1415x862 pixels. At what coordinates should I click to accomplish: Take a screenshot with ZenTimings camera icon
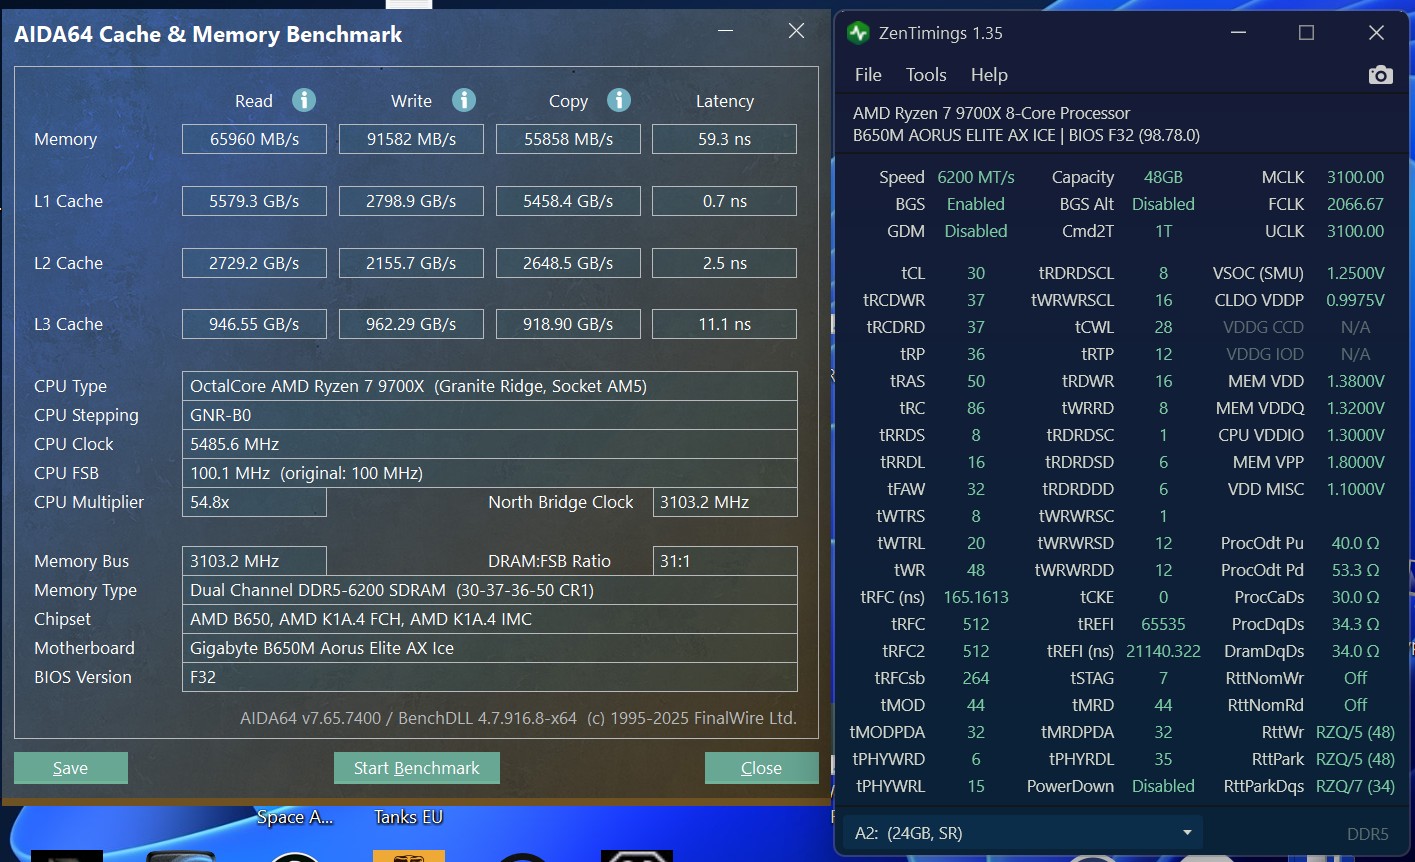(x=1380, y=75)
